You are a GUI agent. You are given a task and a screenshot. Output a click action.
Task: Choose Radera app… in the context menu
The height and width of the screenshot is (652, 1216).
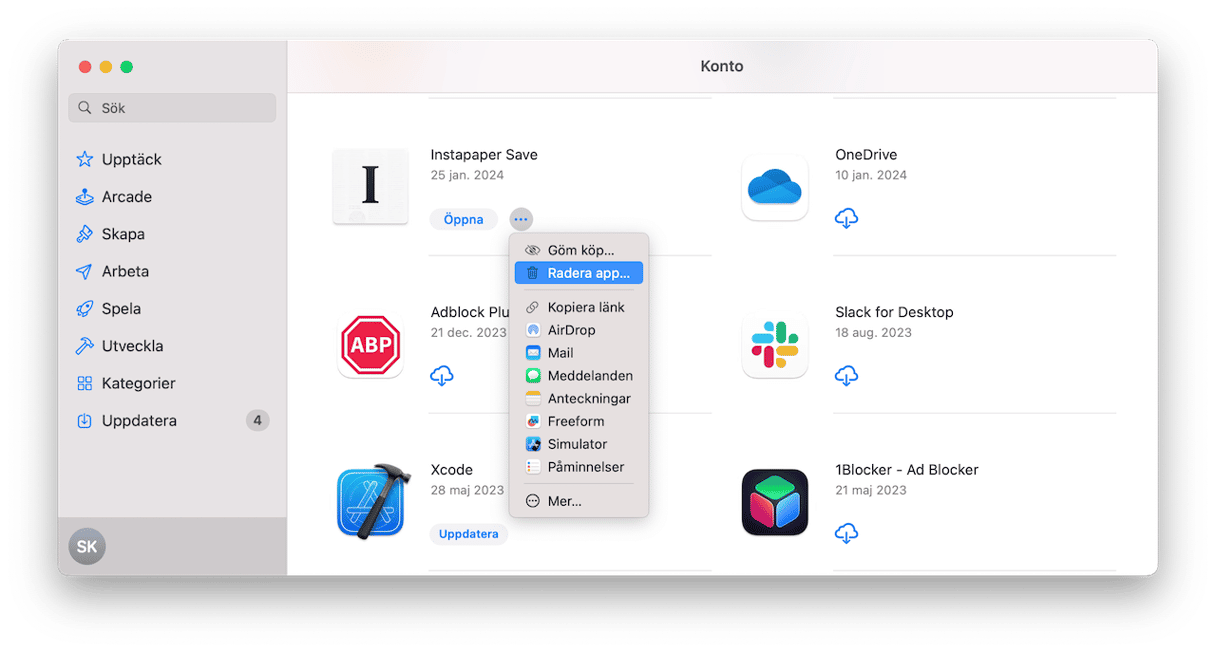coord(579,273)
